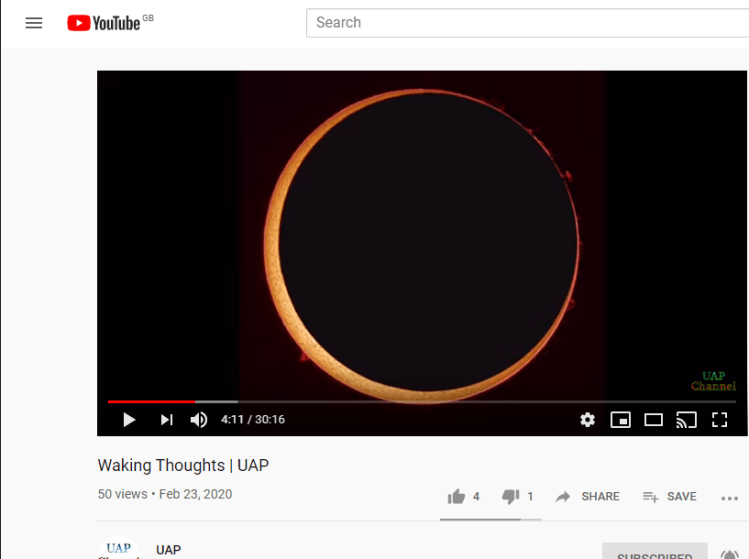Click the SUBSCRIBED button

click(x=654, y=553)
